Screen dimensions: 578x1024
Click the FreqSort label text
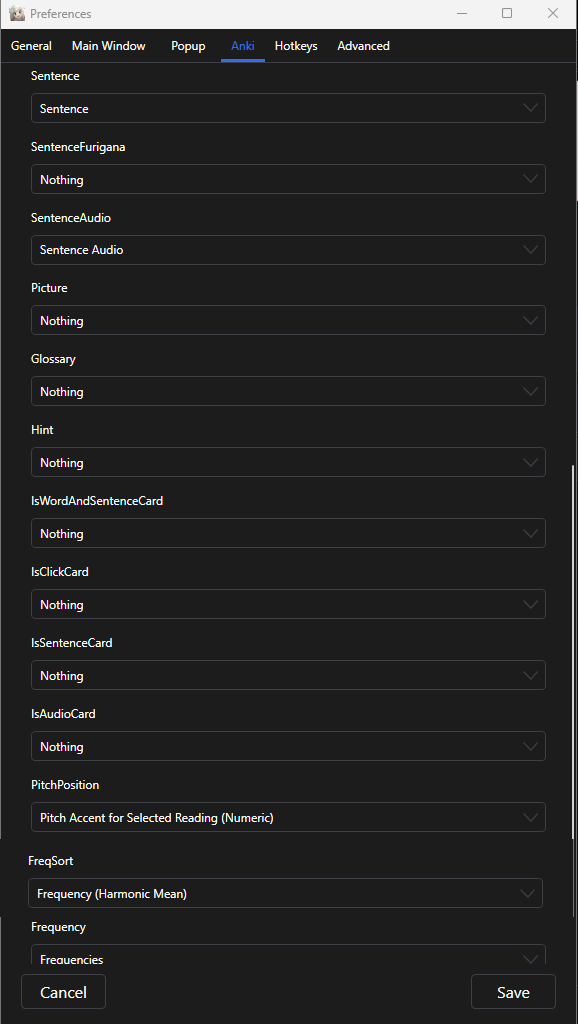pos(51,861)
